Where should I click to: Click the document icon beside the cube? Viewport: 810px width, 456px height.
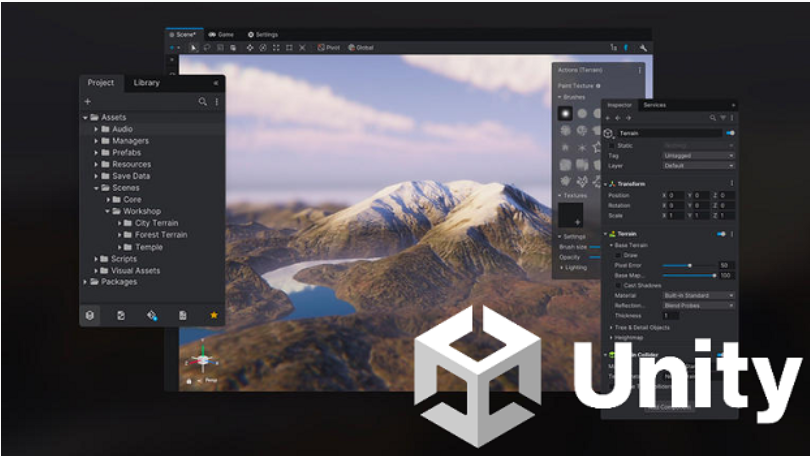coord(121,315)
